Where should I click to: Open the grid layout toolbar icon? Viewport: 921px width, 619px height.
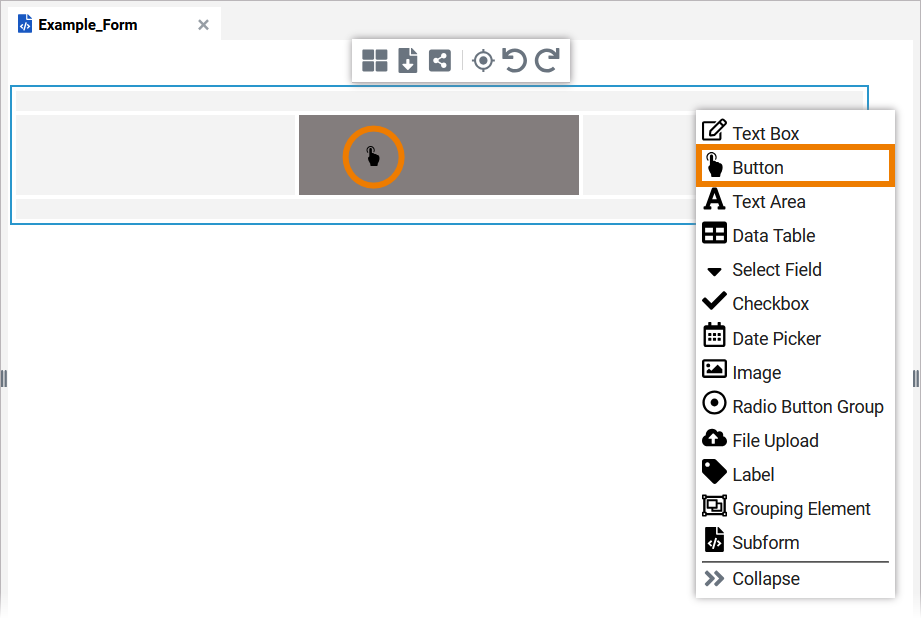[x=374, y=60]
